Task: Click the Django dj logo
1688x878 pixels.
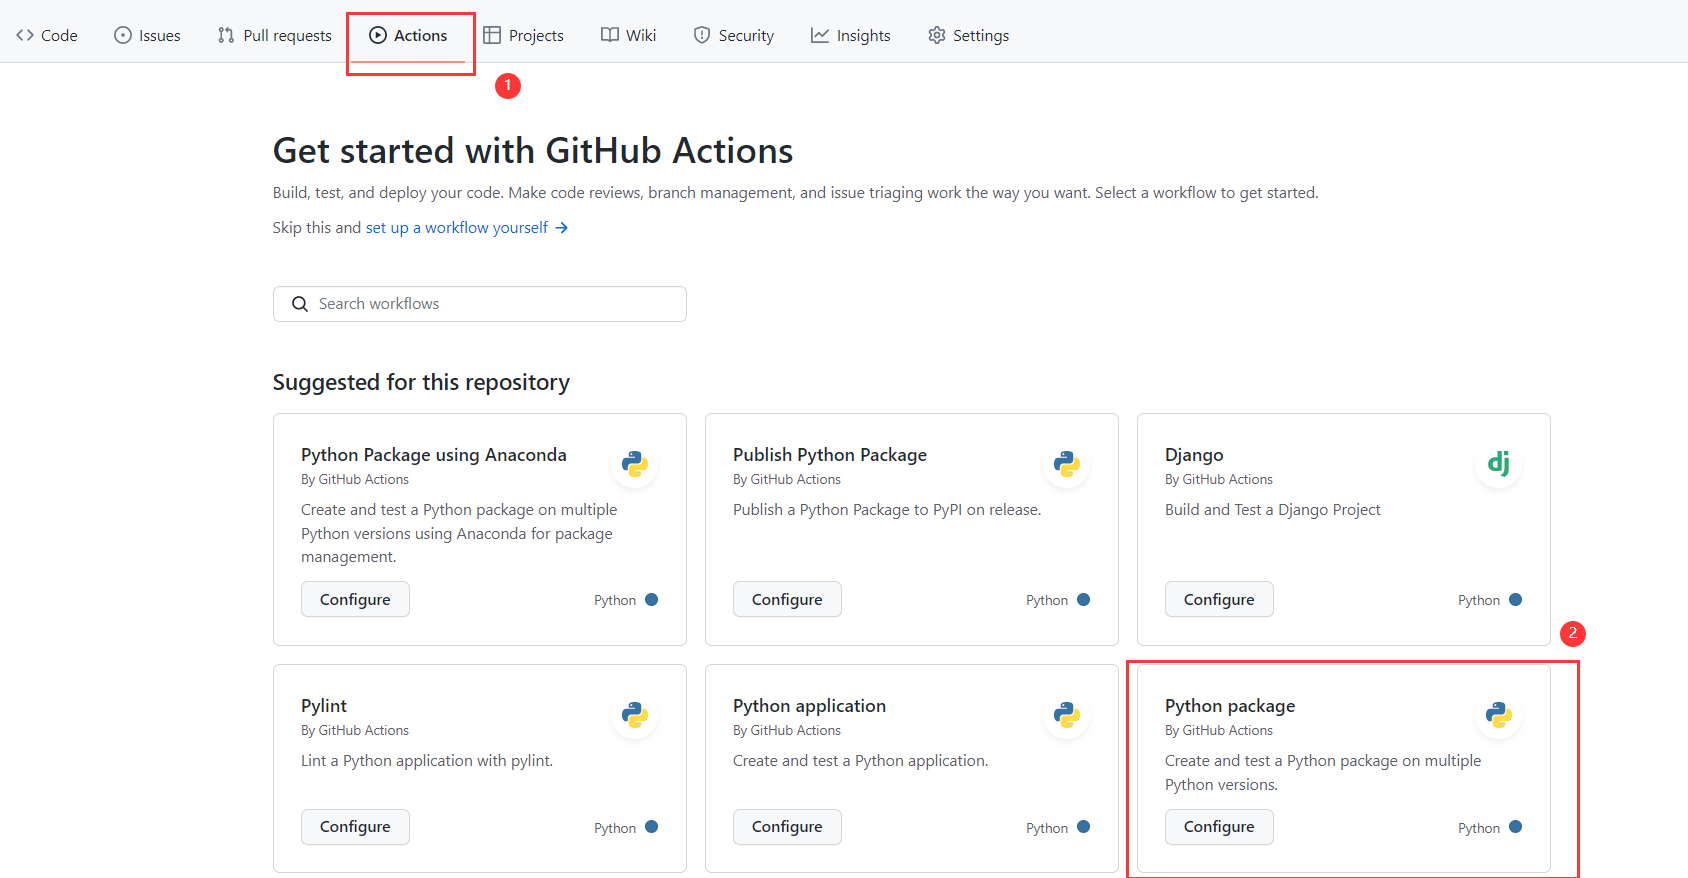Action: tap(1499, 464)
